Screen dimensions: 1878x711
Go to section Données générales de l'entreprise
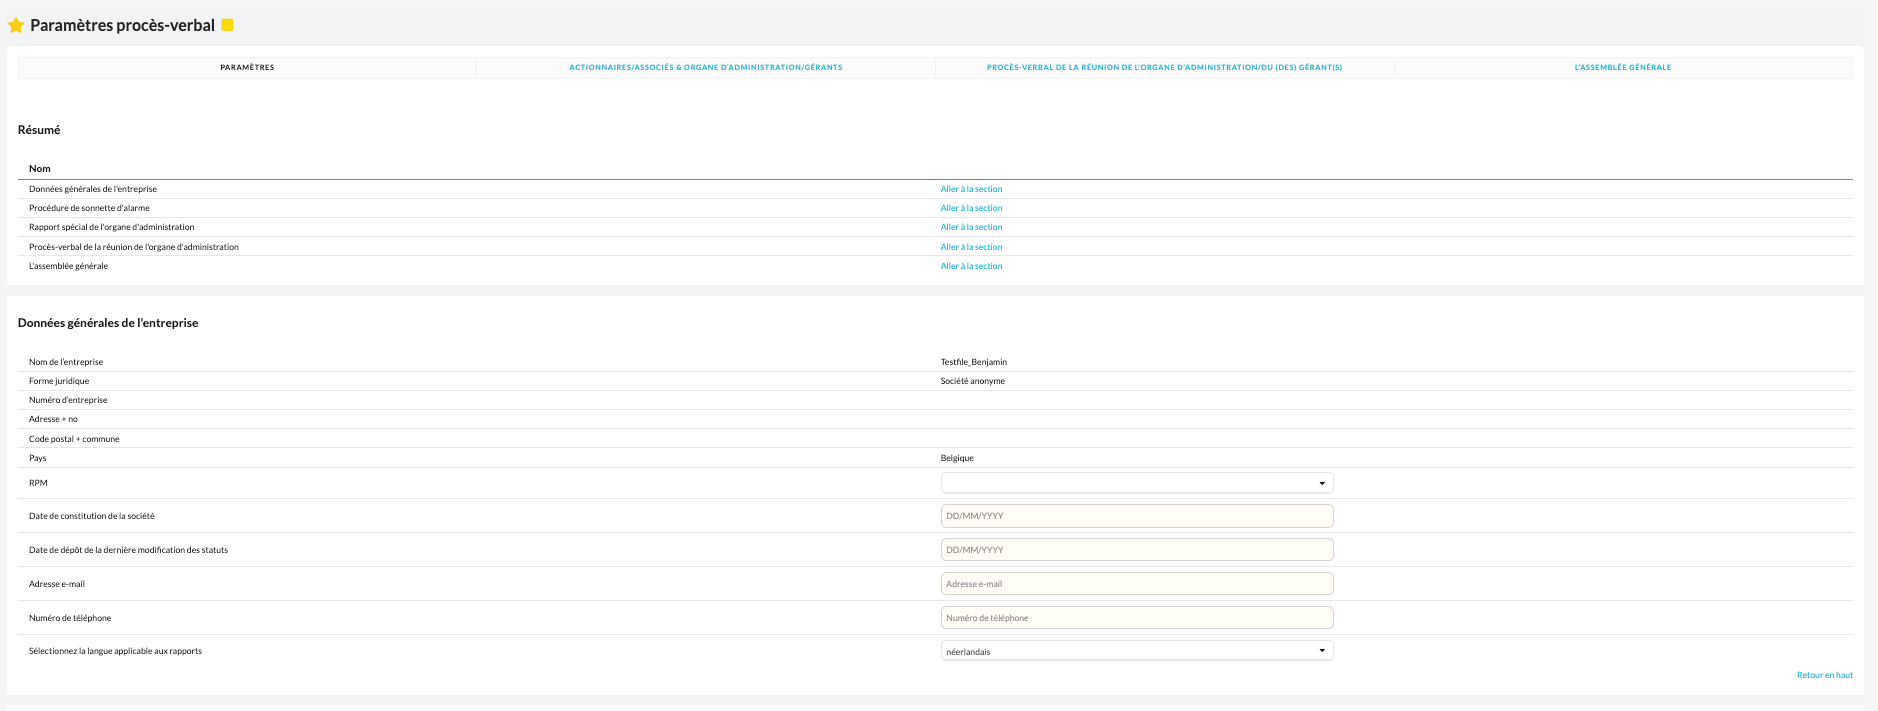pyautogui.click(x=971, y=189)
